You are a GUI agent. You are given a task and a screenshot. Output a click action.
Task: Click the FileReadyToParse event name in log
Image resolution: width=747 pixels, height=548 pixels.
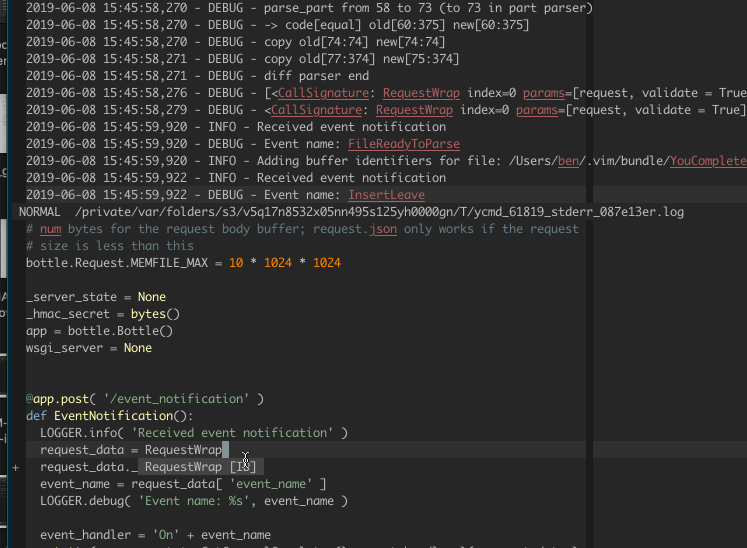[x=404, y=144]
